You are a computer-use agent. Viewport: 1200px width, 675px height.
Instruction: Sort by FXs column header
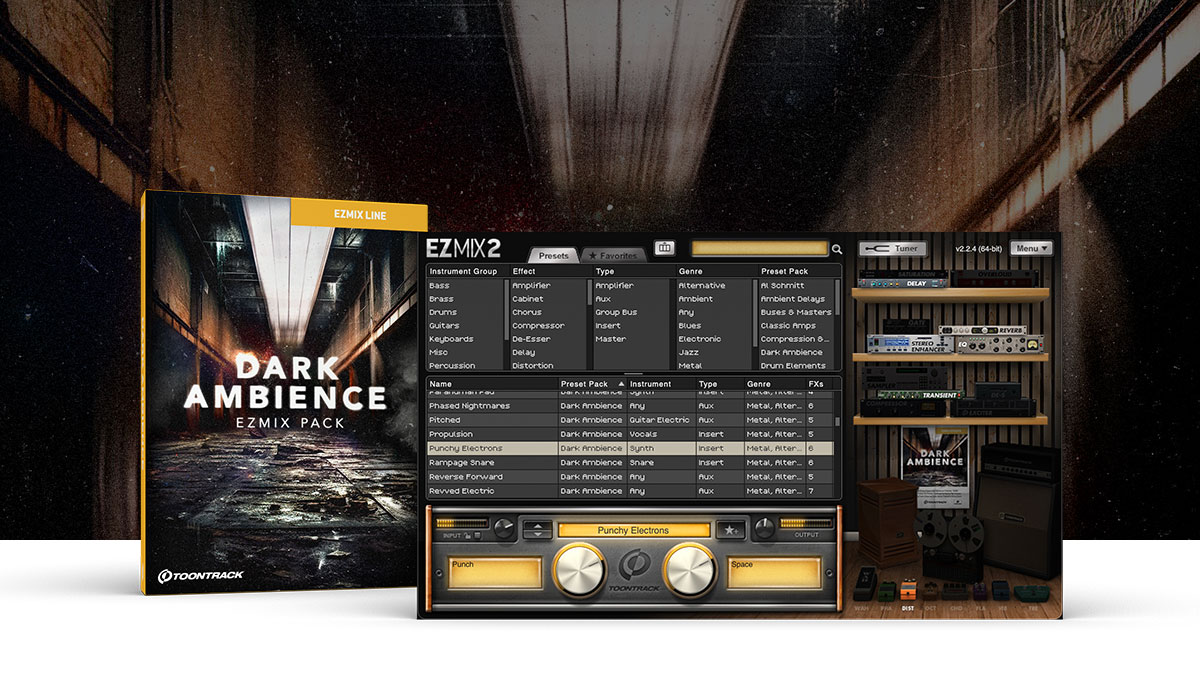822,384
